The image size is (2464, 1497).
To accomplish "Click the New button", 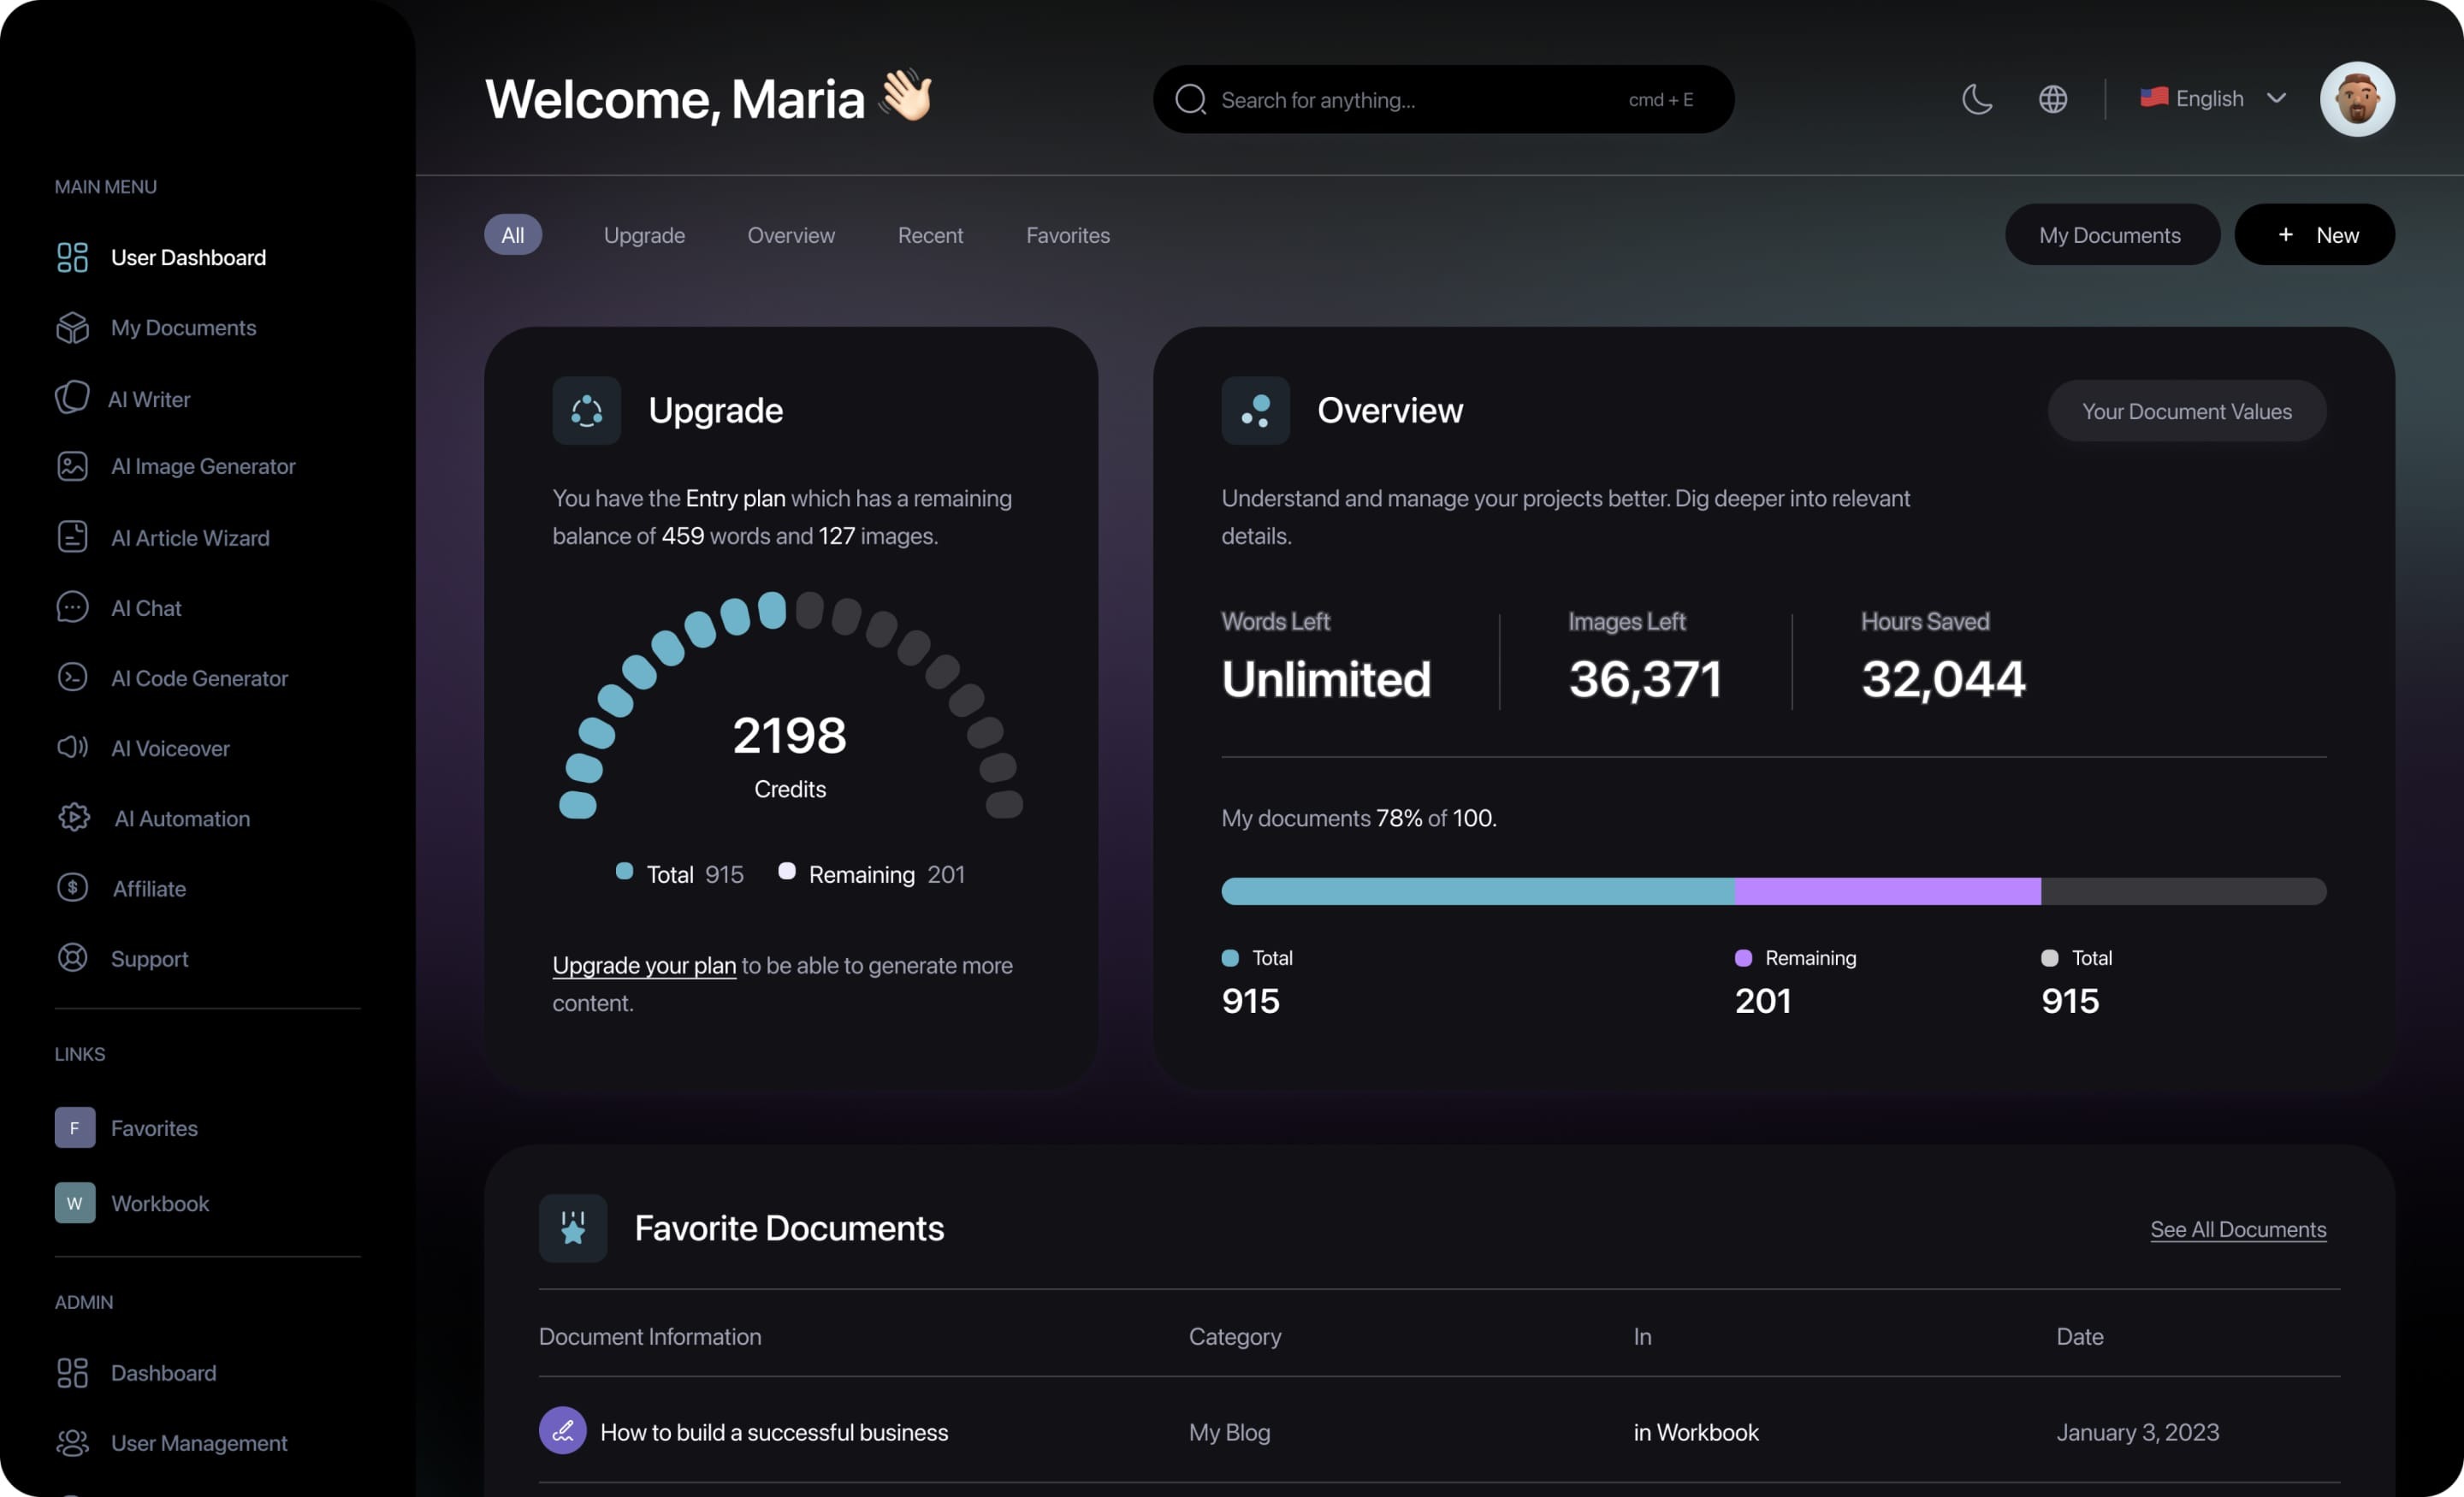I will tap(2315, 234).
